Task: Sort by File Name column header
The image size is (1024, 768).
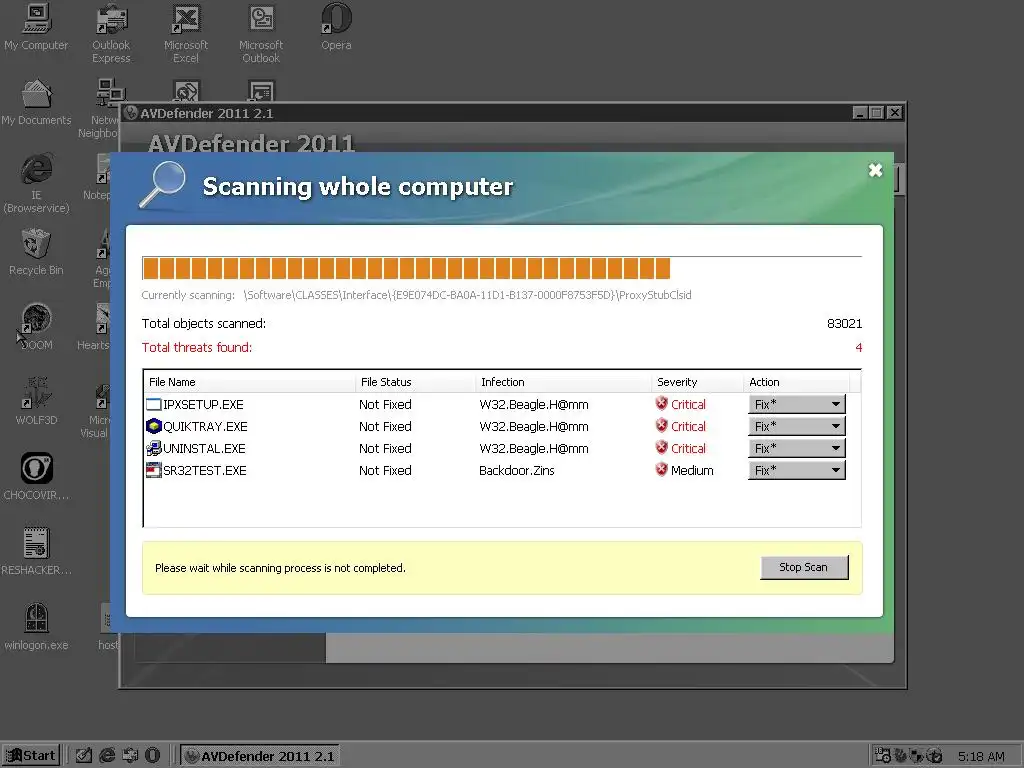Action: pos(249,382)
